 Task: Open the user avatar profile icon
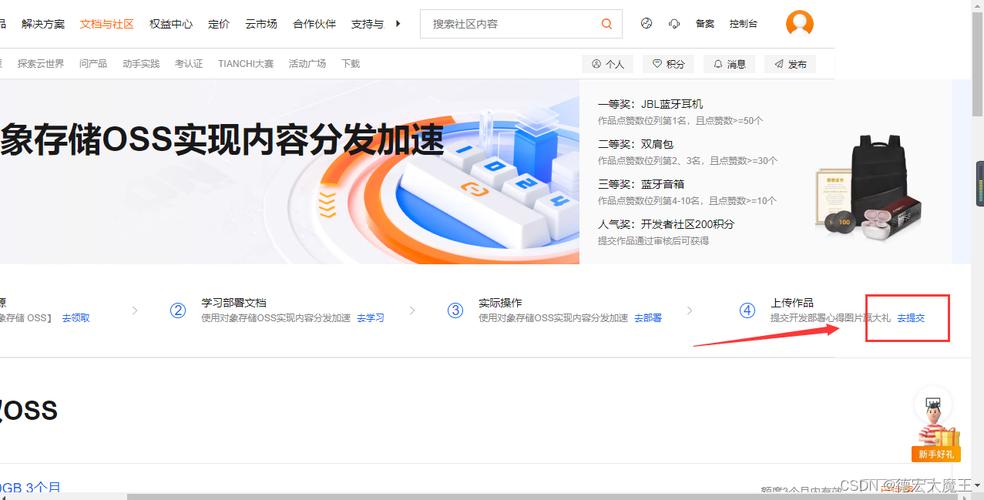(800, 23)
